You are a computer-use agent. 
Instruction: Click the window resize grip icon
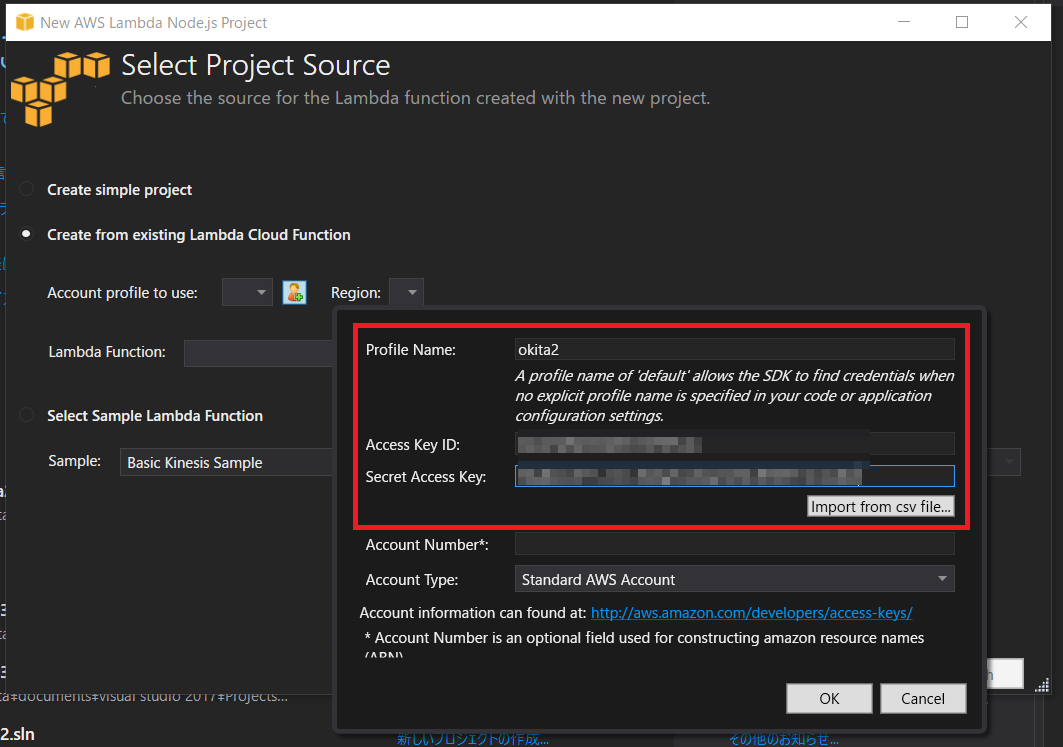[1042, 686]
